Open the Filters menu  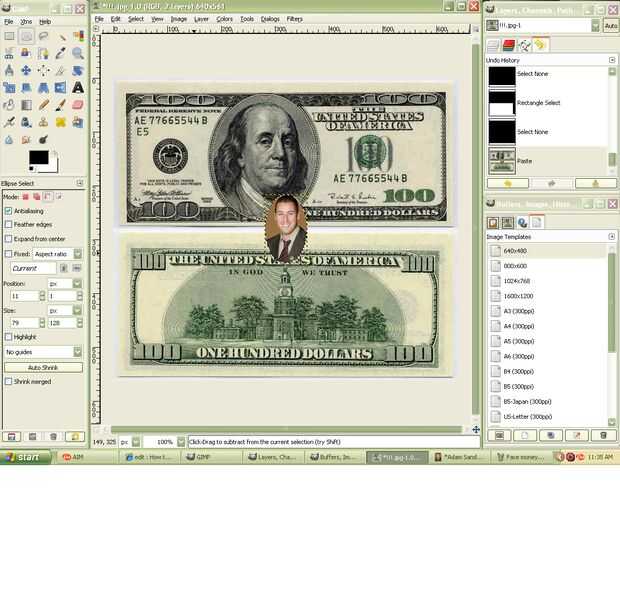pos(295,19)
